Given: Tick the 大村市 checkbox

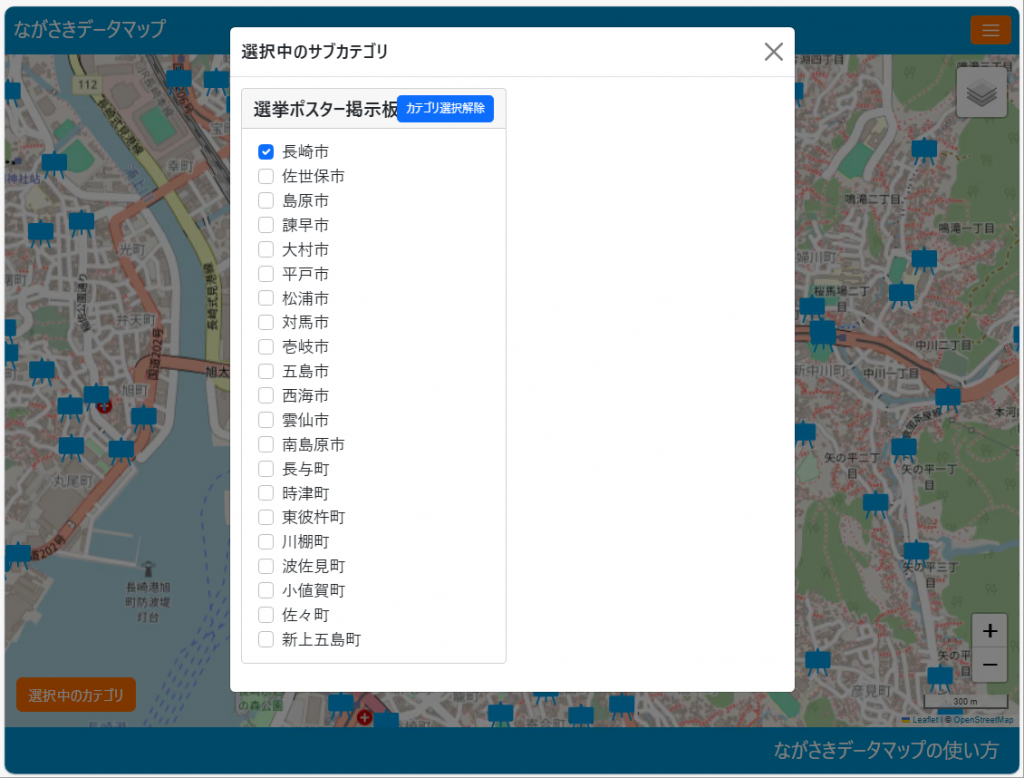Looking at the screenshot, I should [266, 250].
